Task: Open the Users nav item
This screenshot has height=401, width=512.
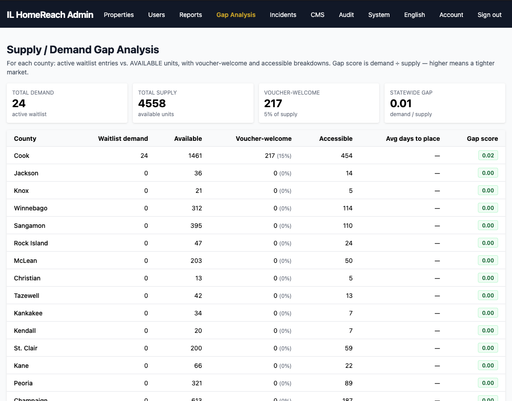Action: tap(156, 15)
